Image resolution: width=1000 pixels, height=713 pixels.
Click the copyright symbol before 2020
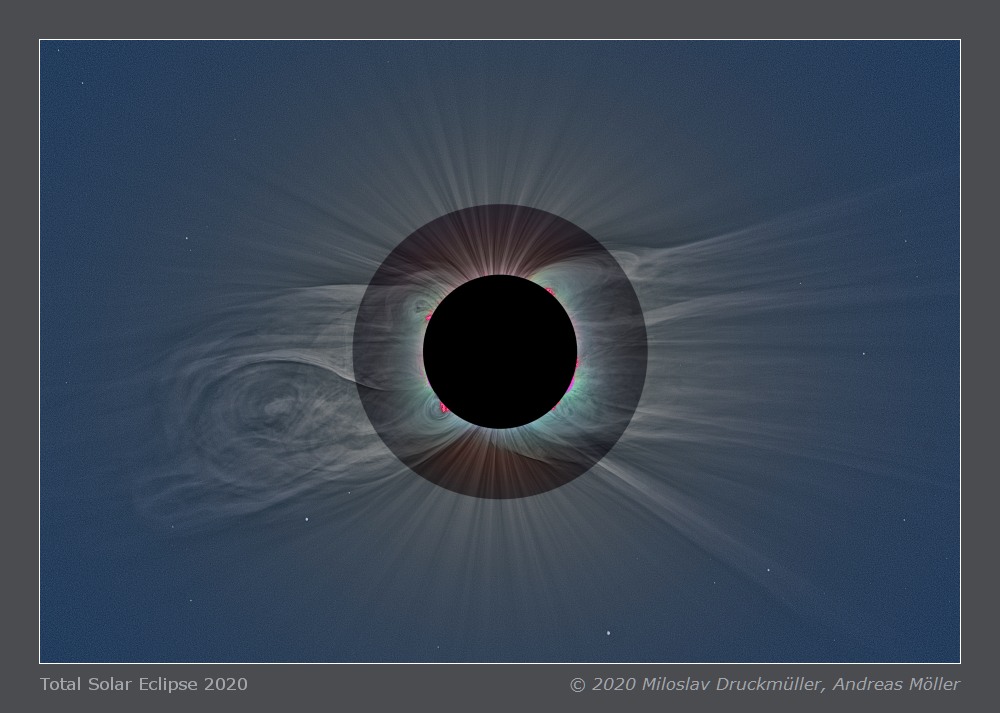click(577, 685)
